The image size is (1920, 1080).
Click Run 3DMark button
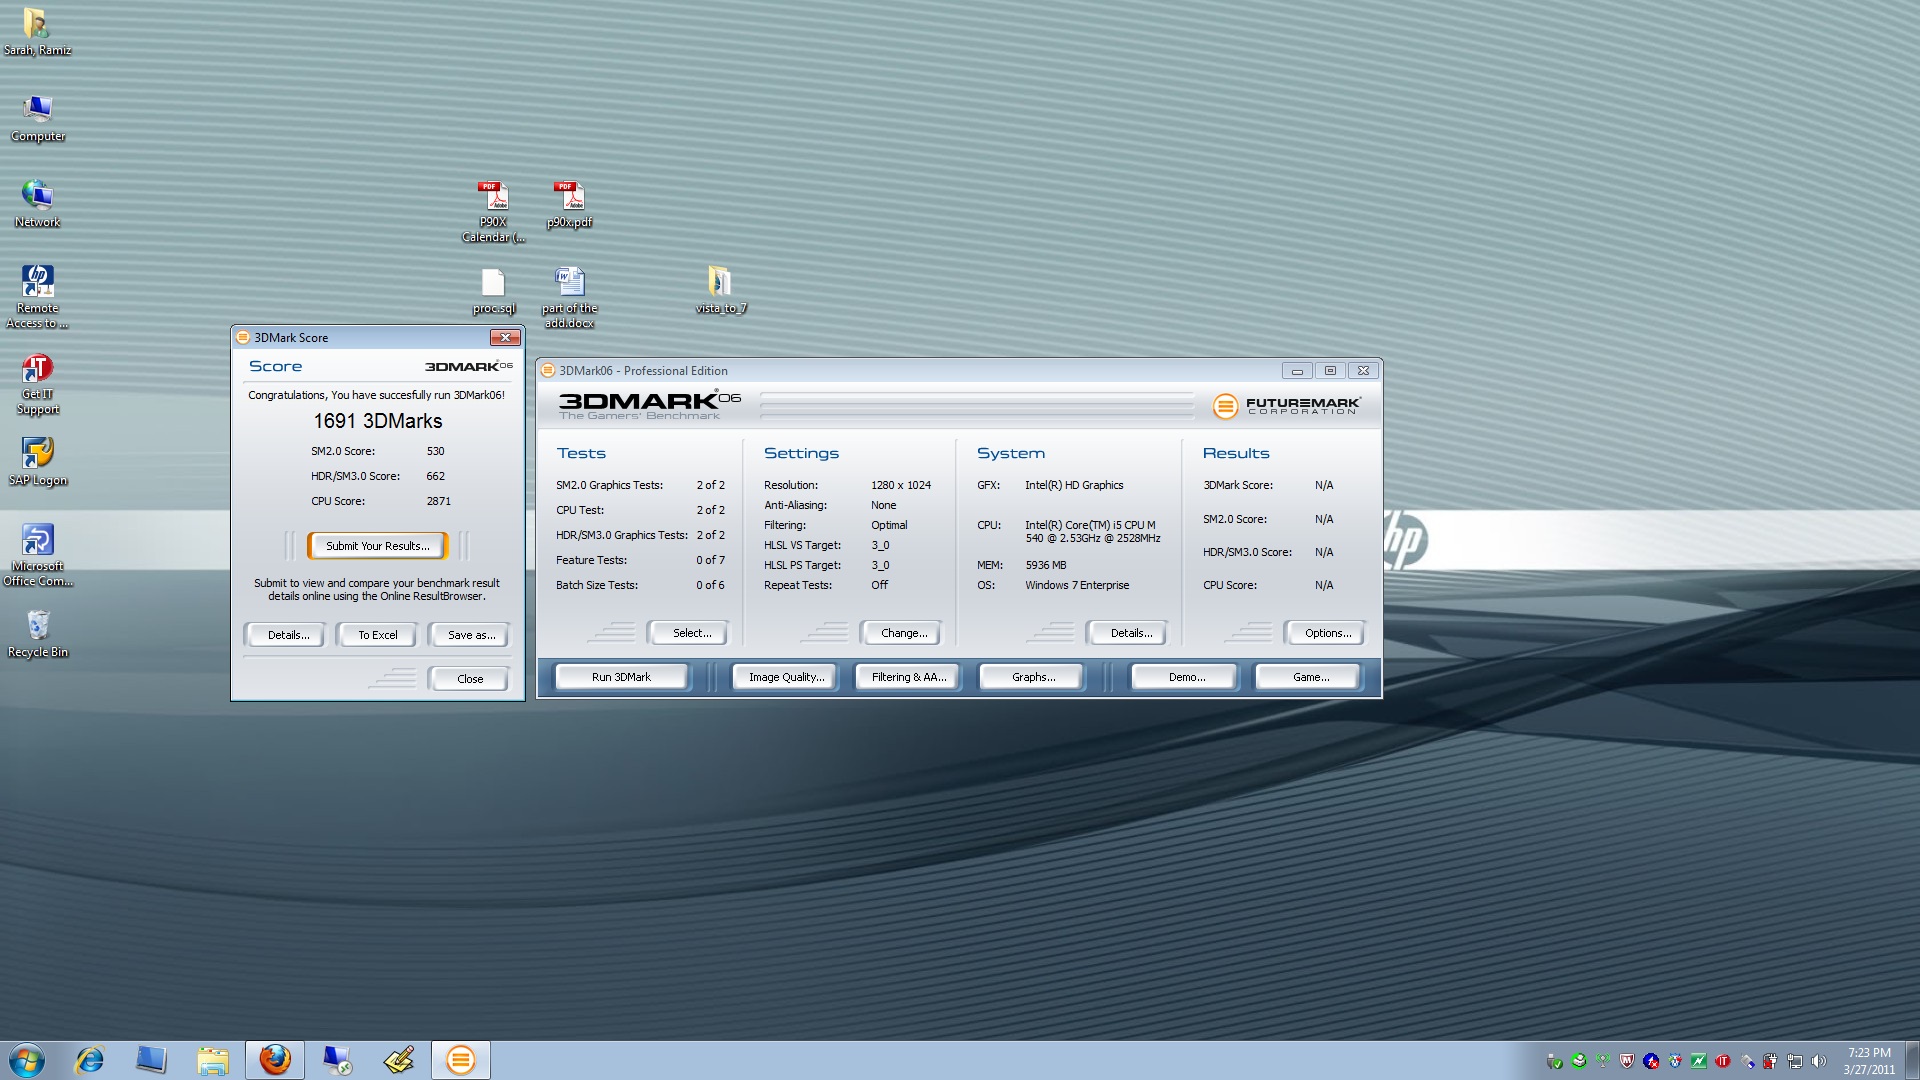point(621,677)
